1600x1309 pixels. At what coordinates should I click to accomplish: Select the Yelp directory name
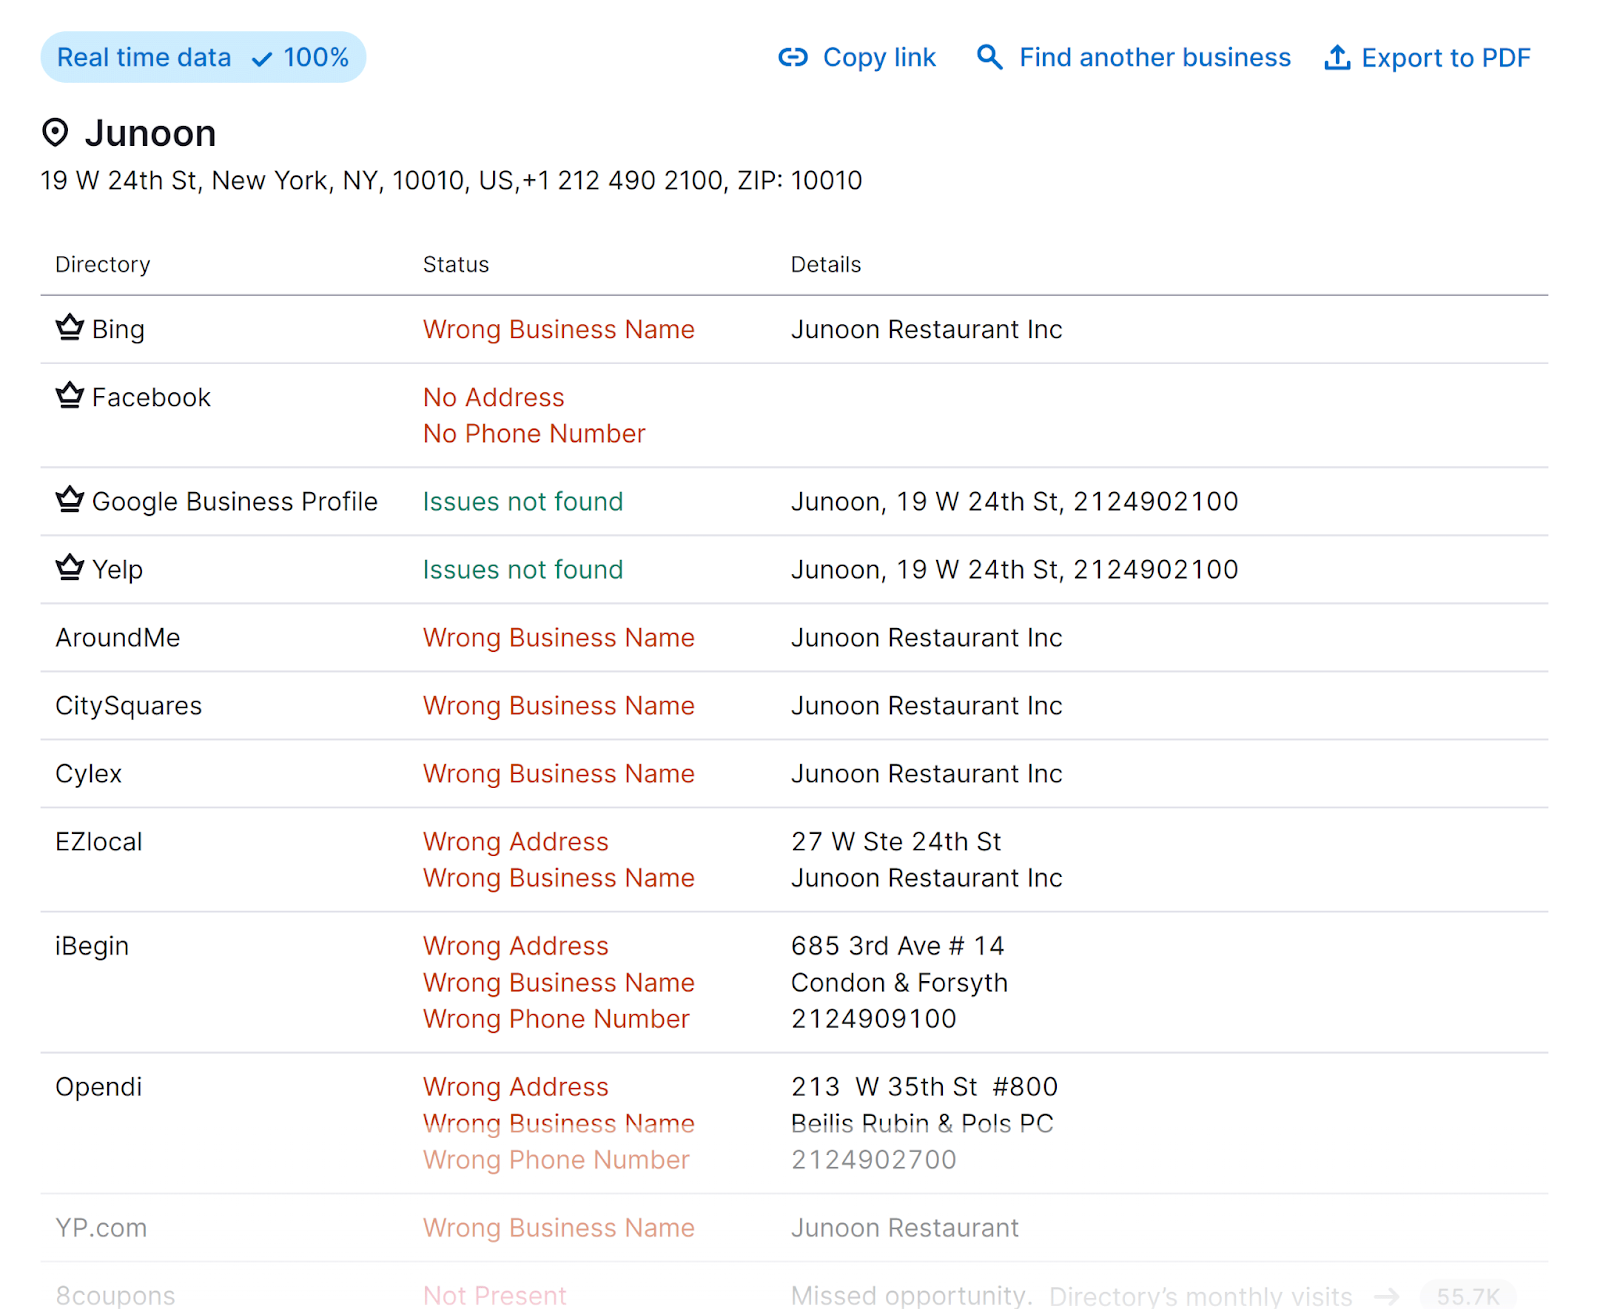pos(118,569)
